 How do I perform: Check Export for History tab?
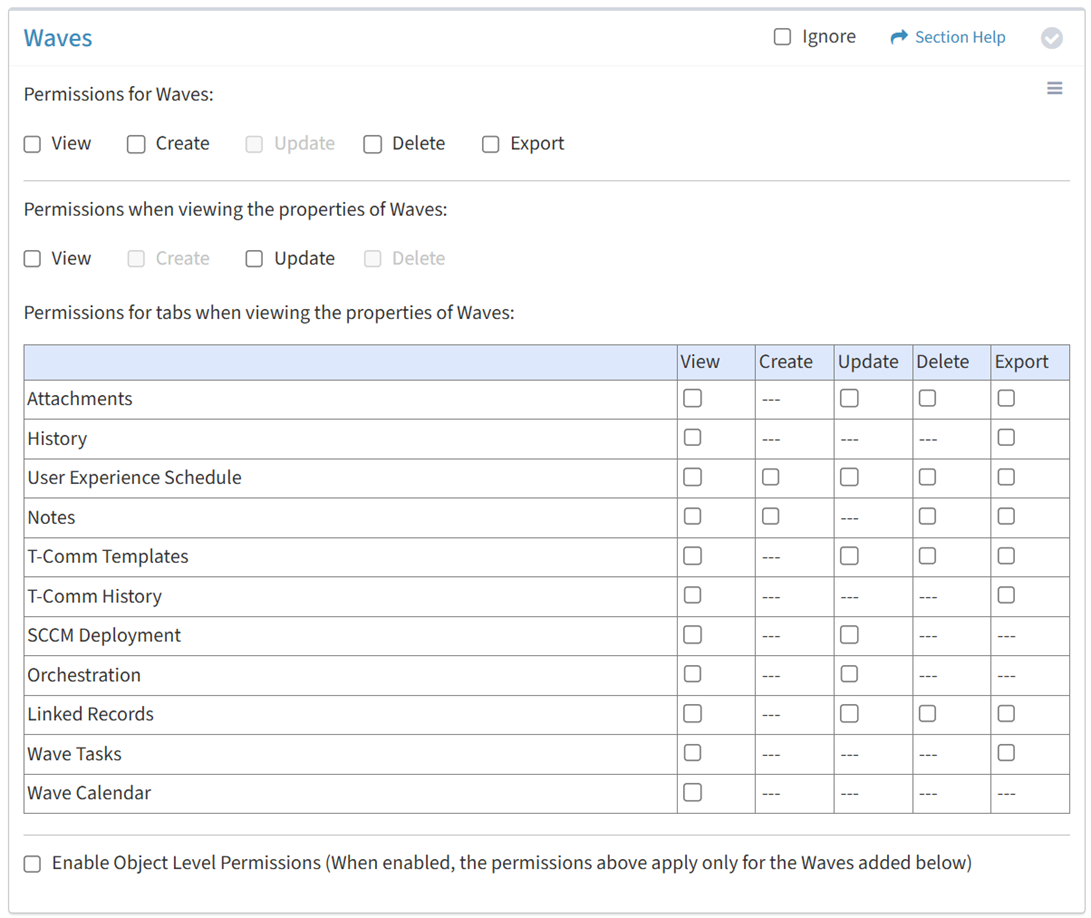point(1006,438)
